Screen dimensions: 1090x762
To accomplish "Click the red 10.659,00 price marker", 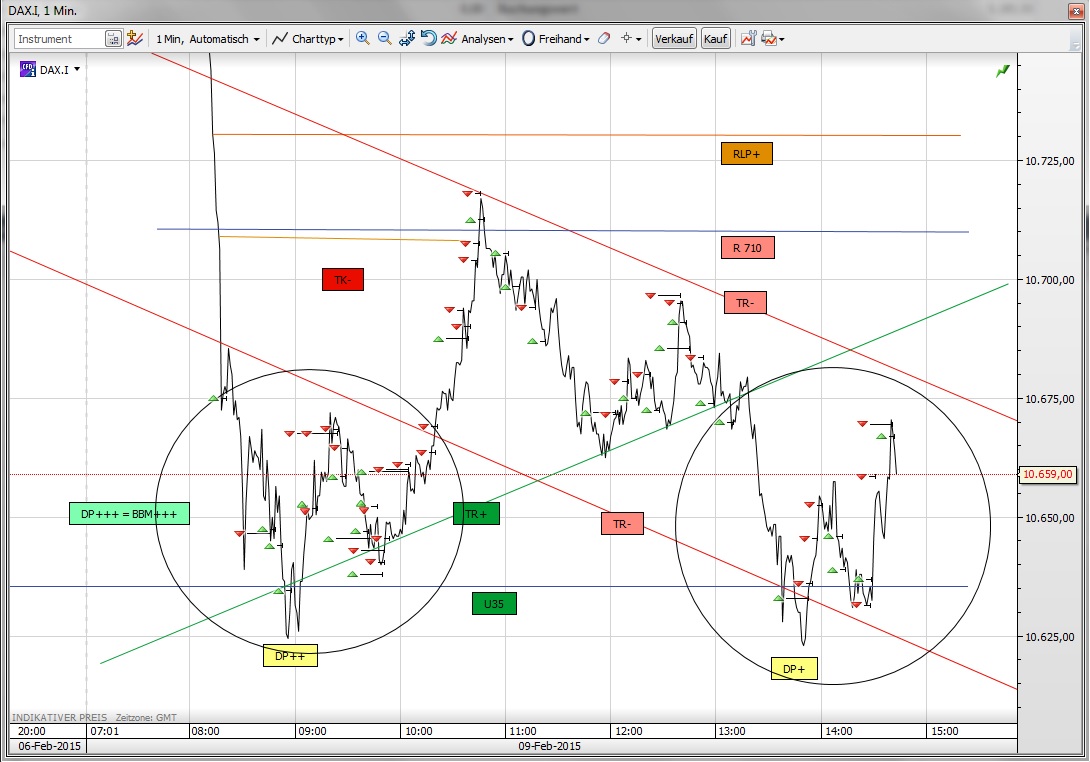I will pyautogui.click(x=1048, y=475).
